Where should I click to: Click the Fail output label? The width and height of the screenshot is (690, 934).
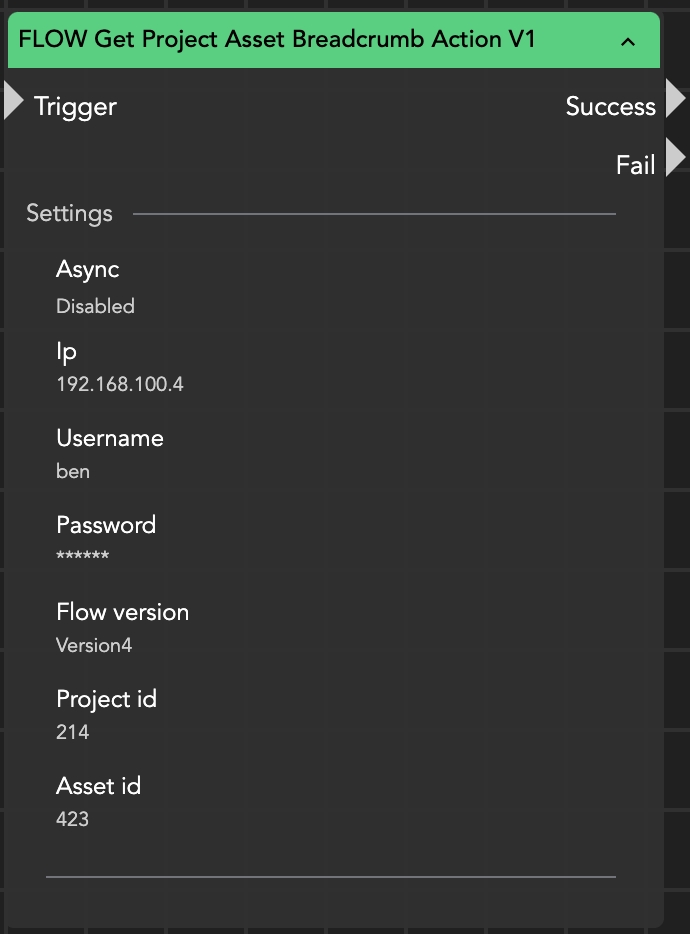pos(635,165)
